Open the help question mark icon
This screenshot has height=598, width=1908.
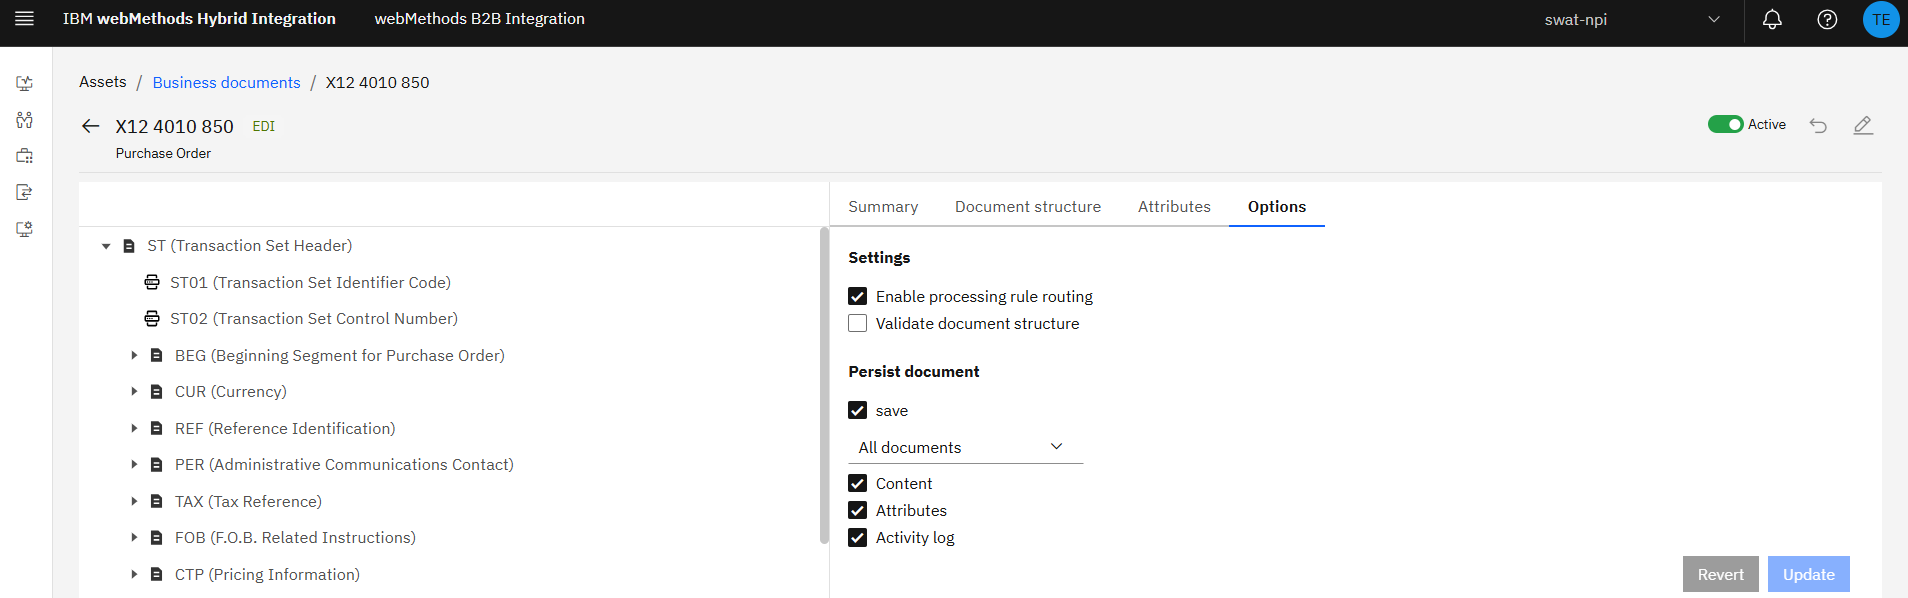[x=1827, y=19]
